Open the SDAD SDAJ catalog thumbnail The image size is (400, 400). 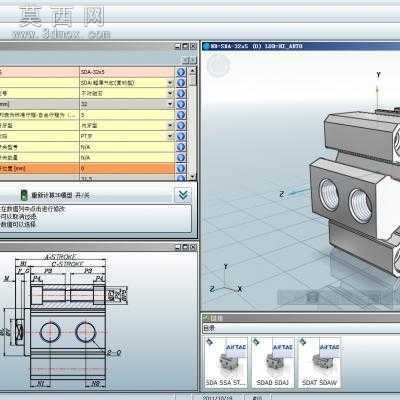(273, 362)
